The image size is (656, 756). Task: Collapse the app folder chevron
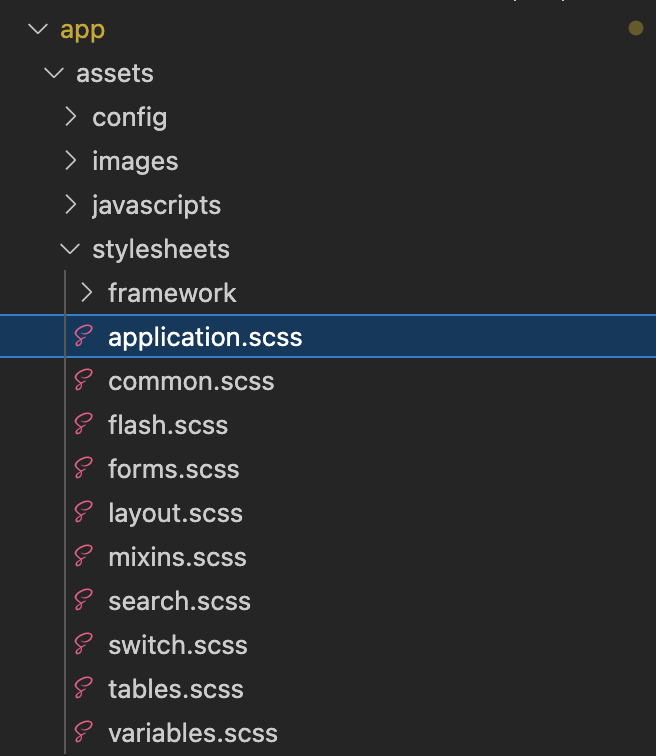click(38, 29)
